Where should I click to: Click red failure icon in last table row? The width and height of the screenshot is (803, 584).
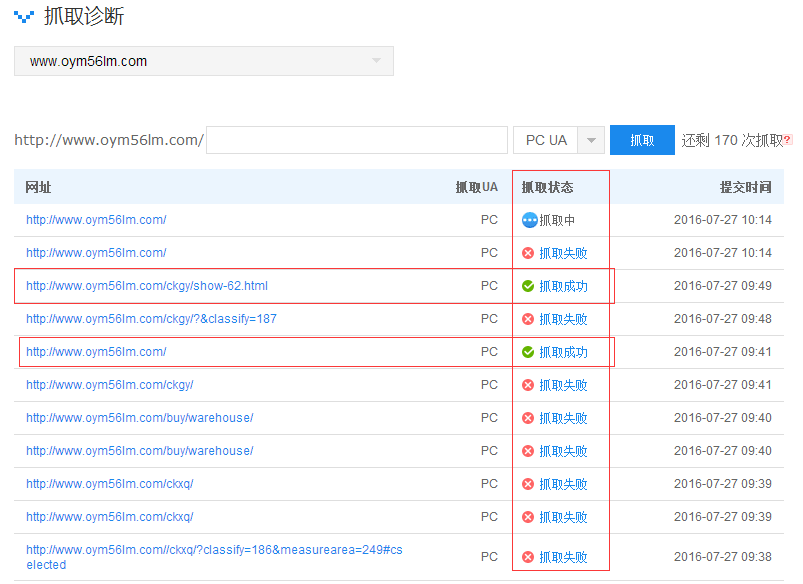point(528,557)
